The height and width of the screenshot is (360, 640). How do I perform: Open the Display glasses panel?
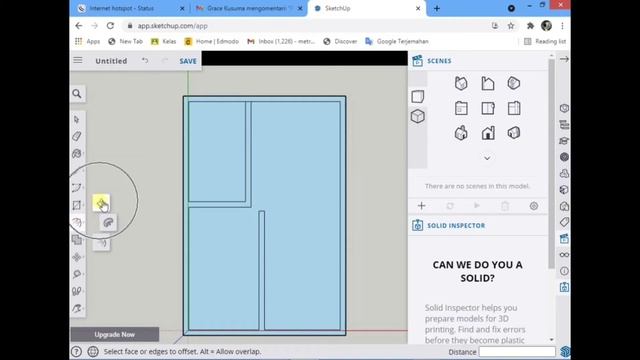tap(564, 255)
